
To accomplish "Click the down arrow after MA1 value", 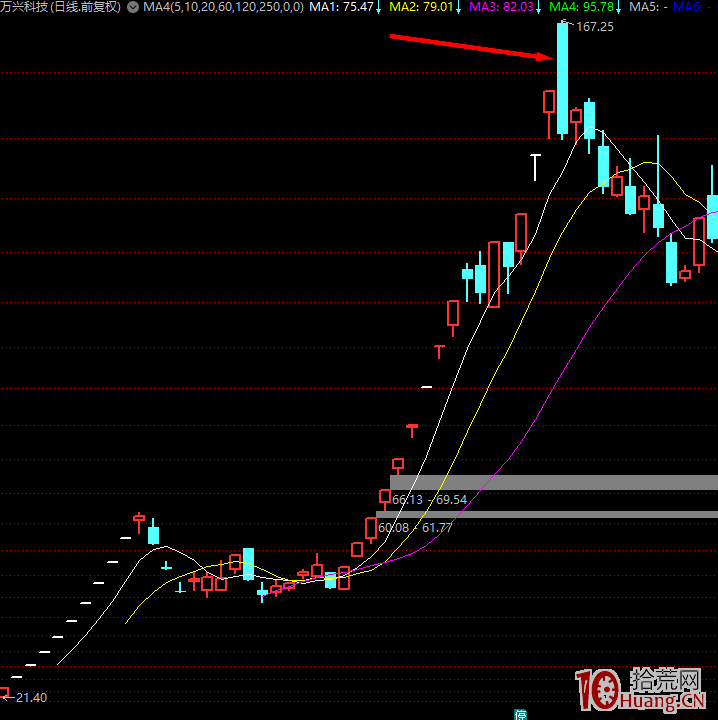I will (378, 8).
